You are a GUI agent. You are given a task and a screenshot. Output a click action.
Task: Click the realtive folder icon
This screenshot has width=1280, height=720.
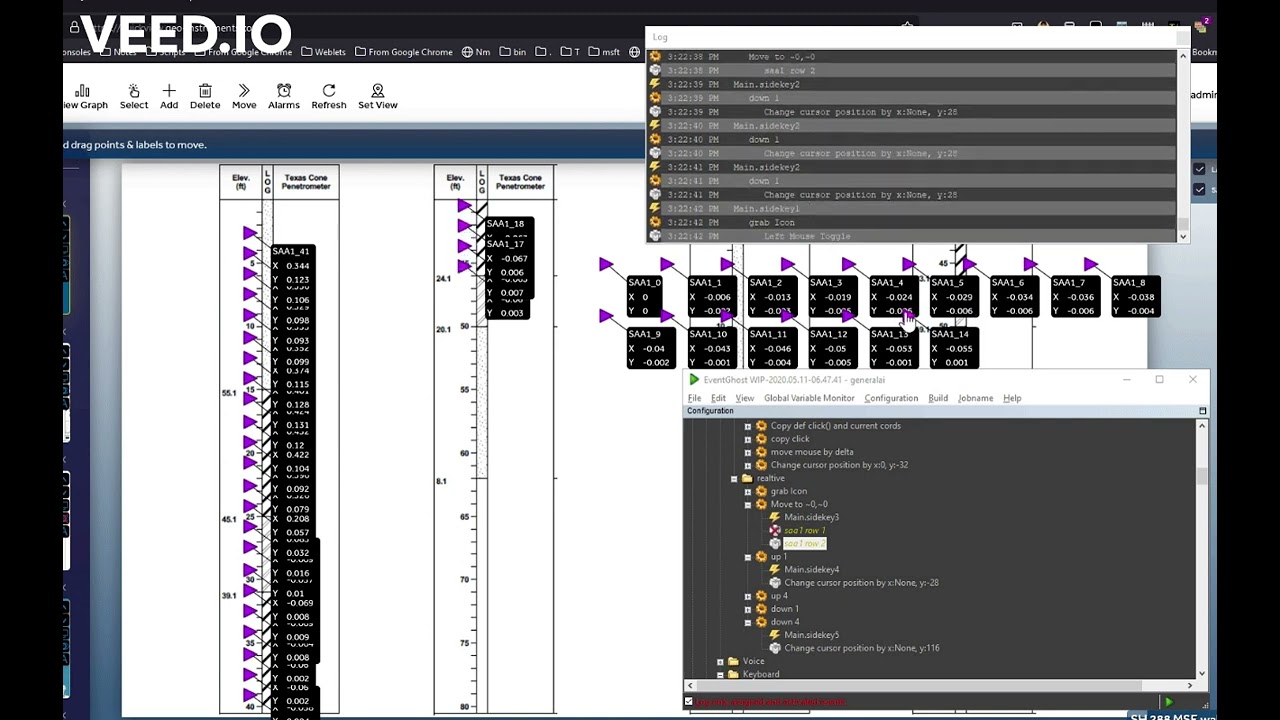(x=747, y=478)
